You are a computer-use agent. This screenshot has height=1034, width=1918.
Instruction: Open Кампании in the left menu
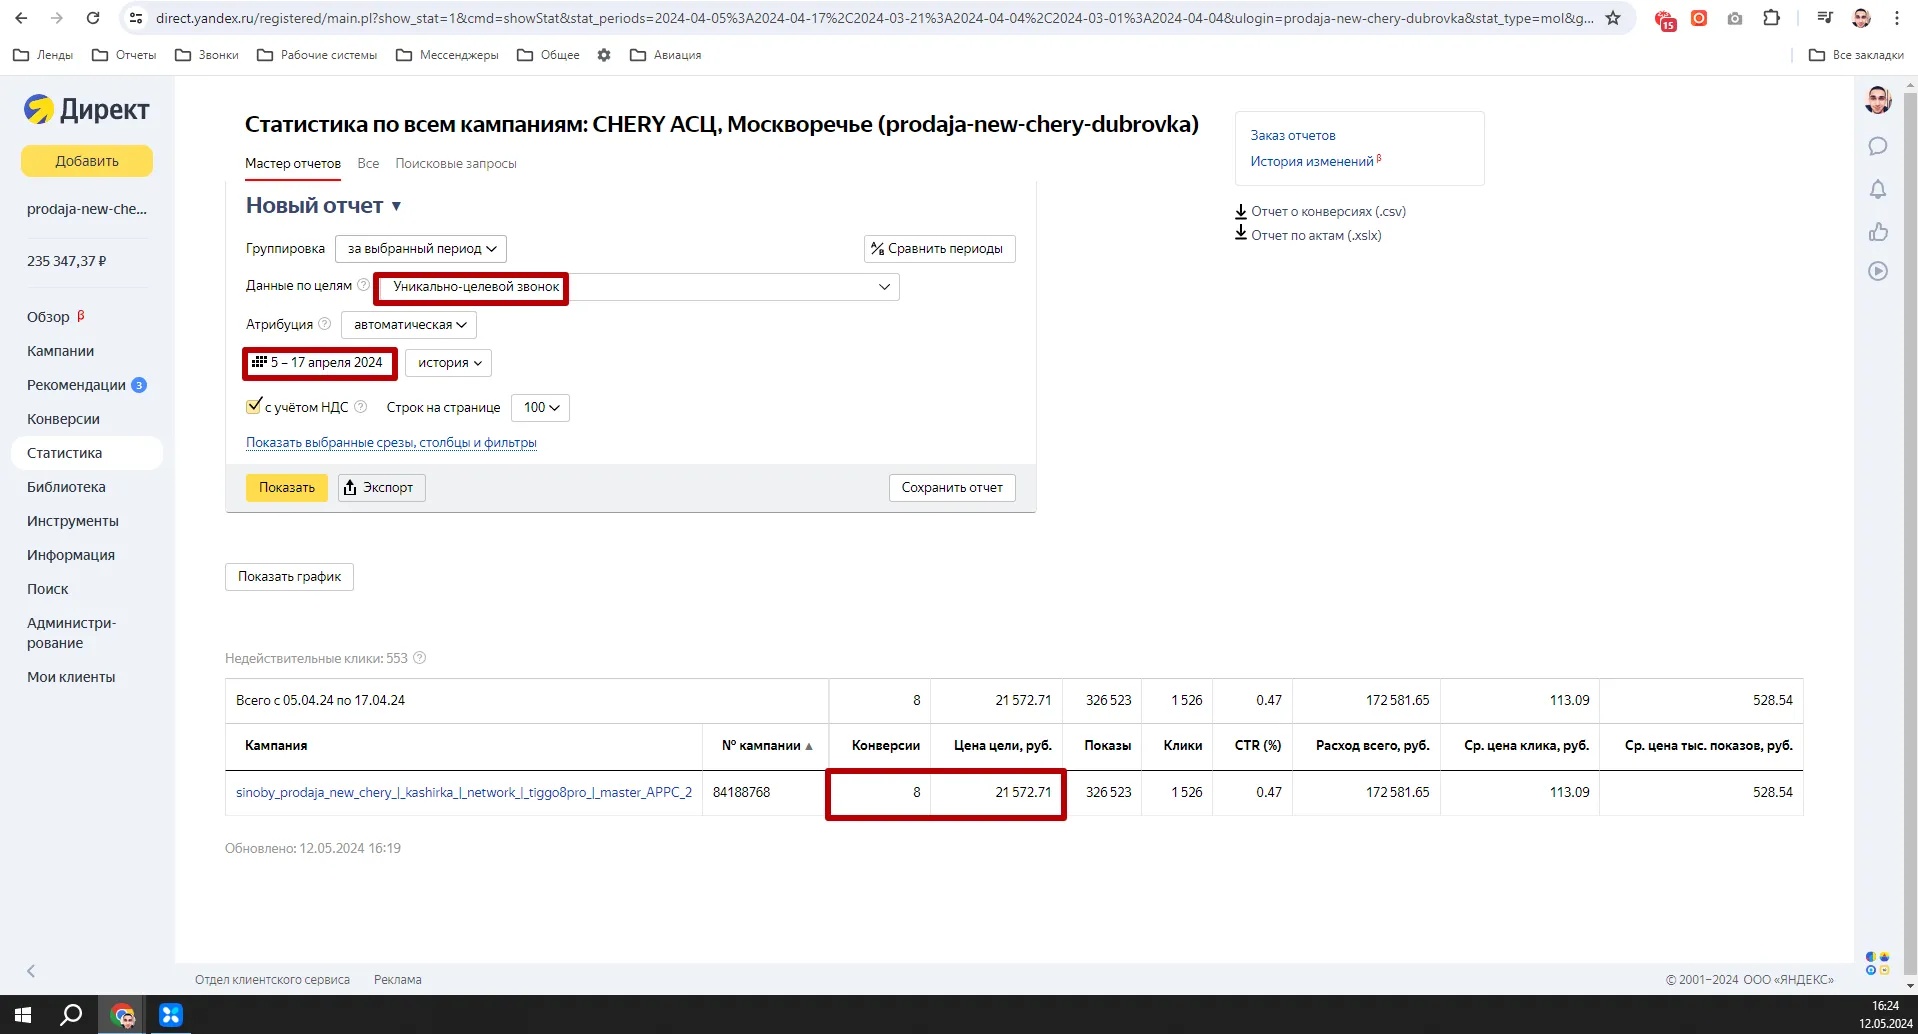point(60,351)
